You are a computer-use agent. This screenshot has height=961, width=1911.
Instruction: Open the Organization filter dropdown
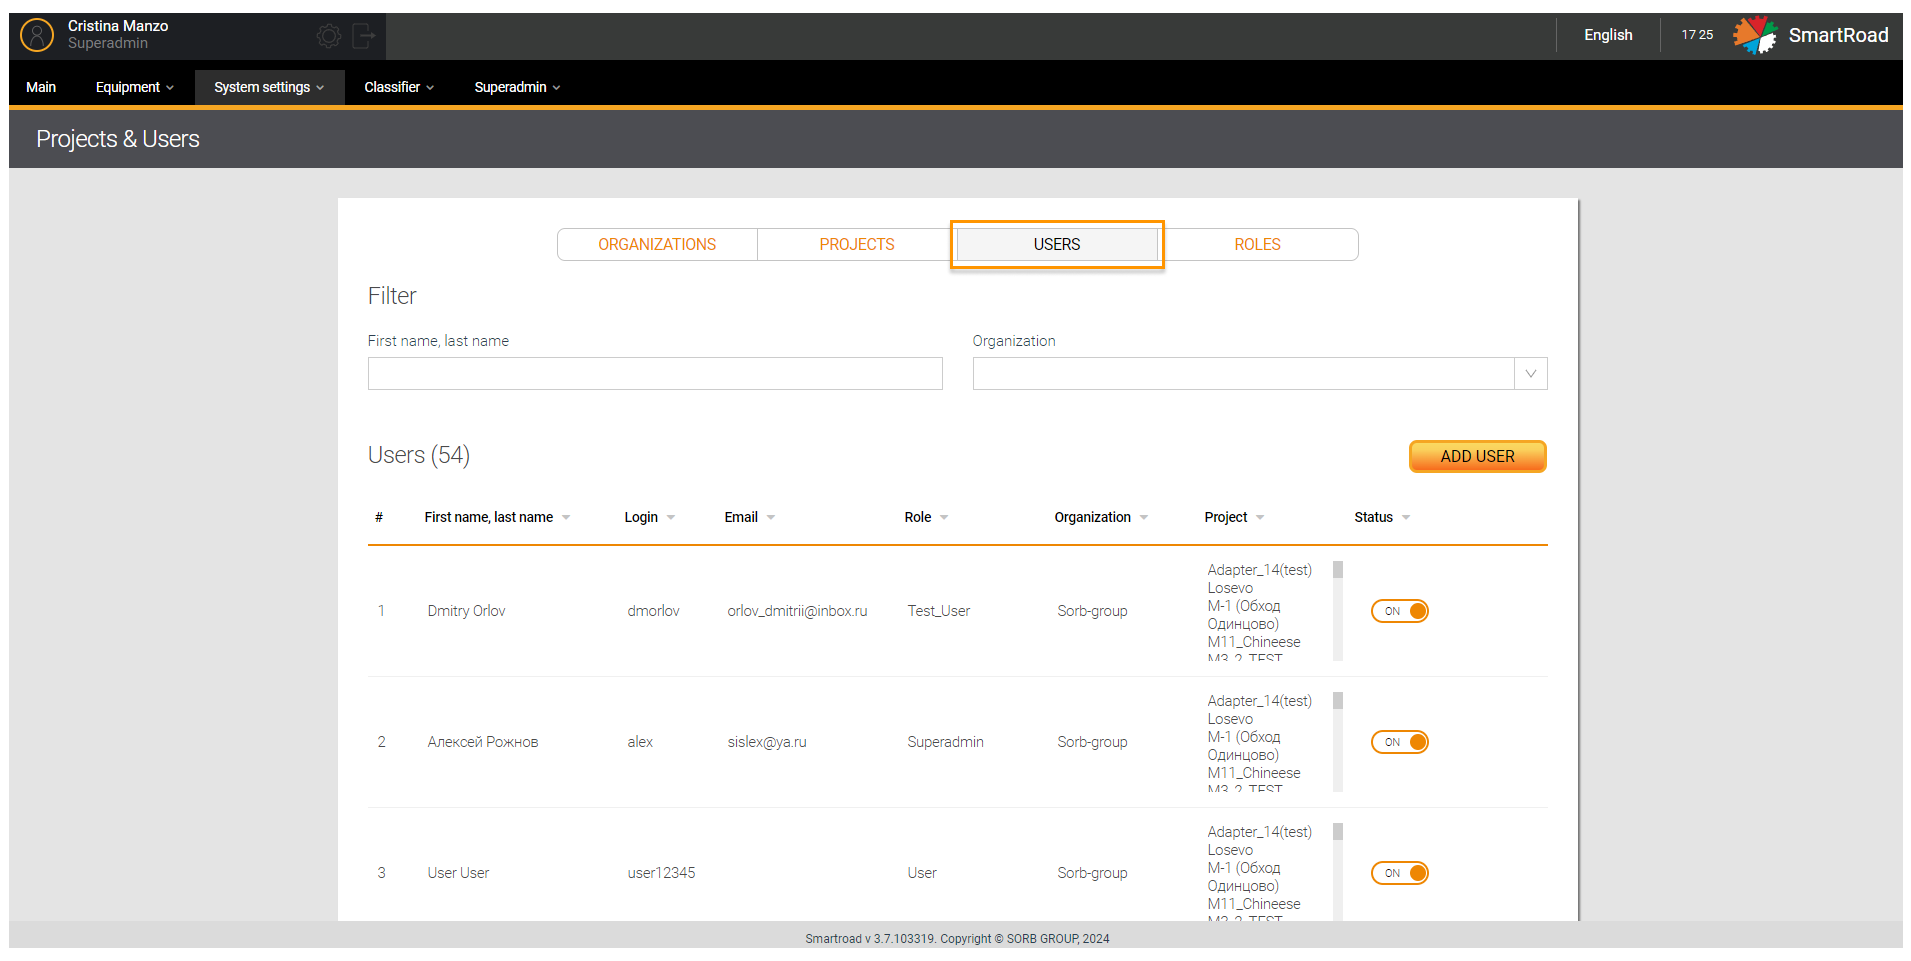(x=1531, y=374)
